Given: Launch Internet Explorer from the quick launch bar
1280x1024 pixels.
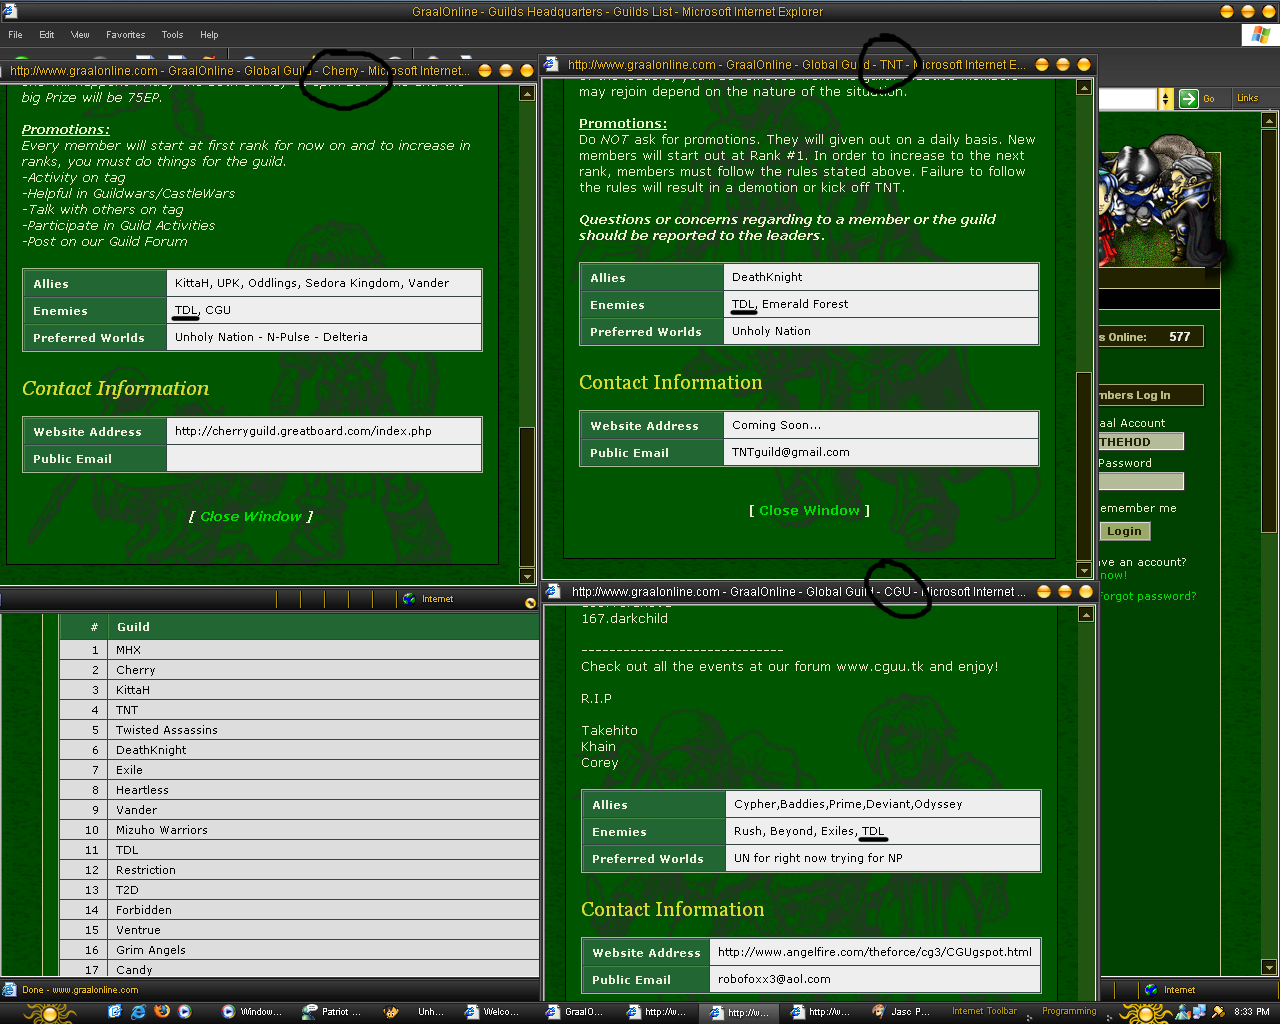Looking at the screenshot, I should [138, 1012].
